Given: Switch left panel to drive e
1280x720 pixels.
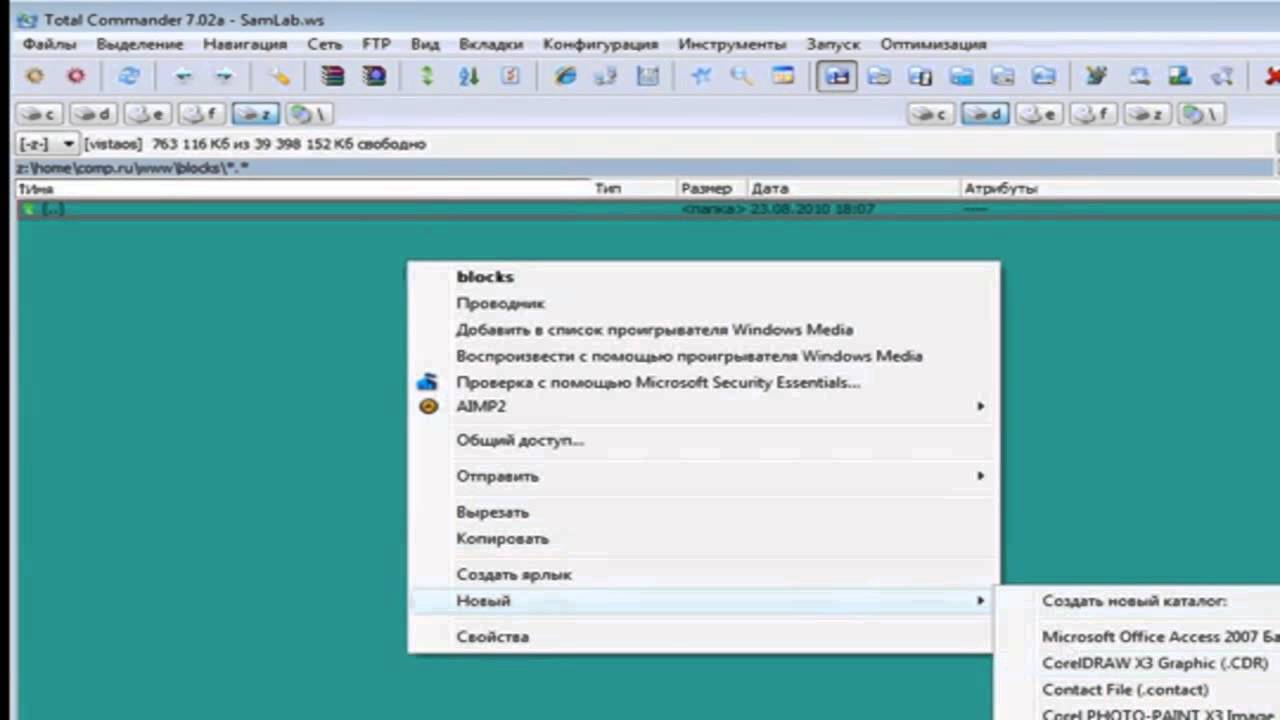Looking at the screenshot, I should click(147, 114).
